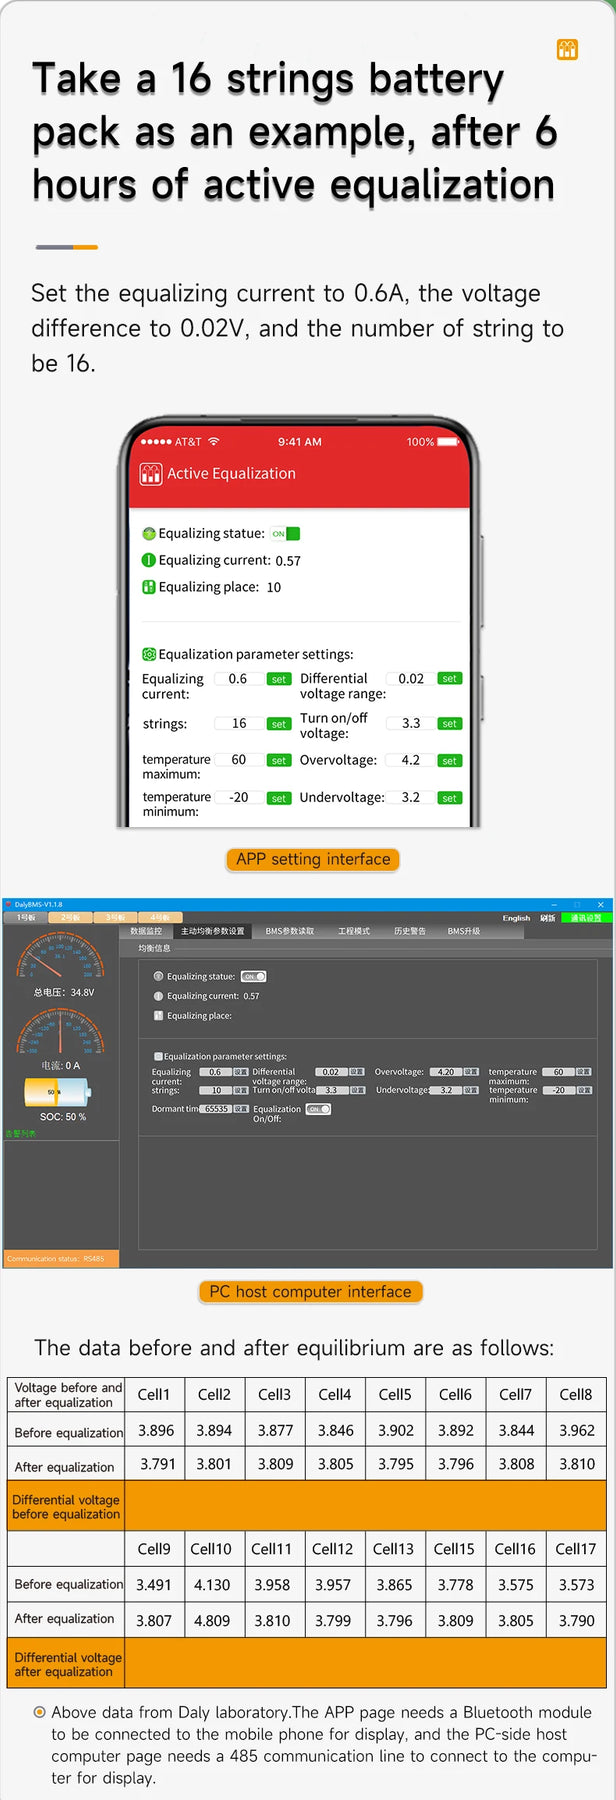Click the total voltage gauge showing 34.8V

coord(61,956)
